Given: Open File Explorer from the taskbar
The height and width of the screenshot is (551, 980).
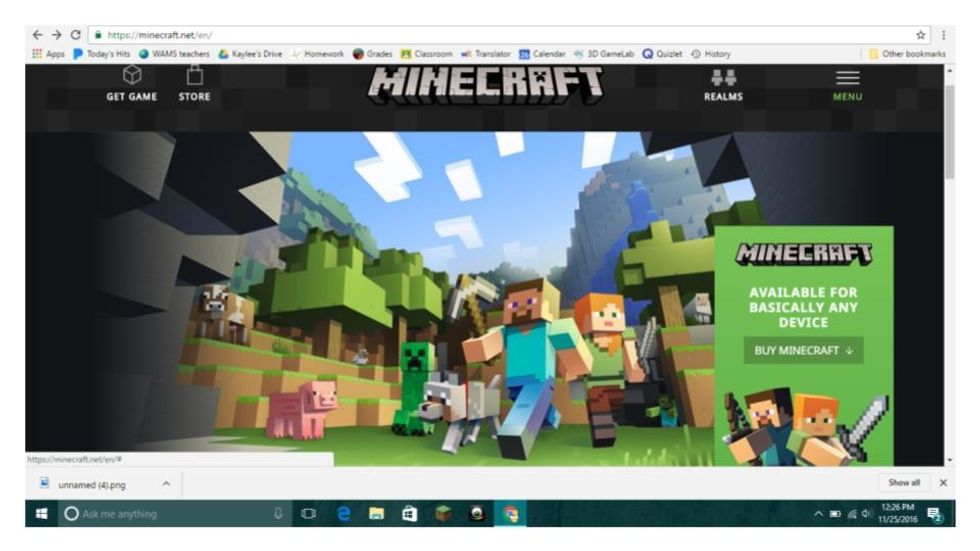Looking at the screenshot, I should pyautogui.click(x=376, y=514).
